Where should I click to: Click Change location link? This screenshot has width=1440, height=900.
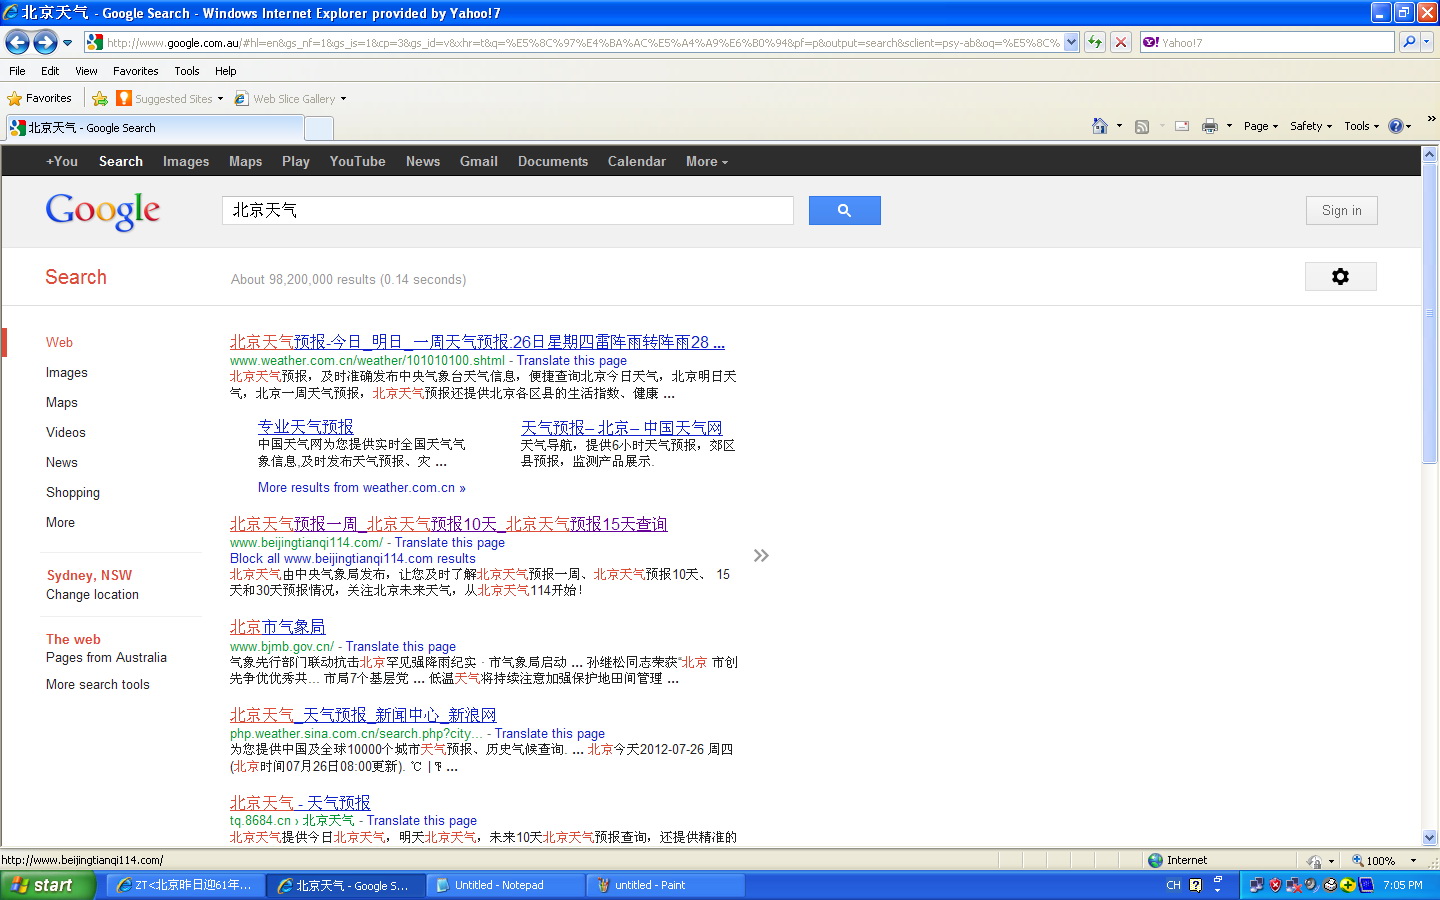point(92,594)
